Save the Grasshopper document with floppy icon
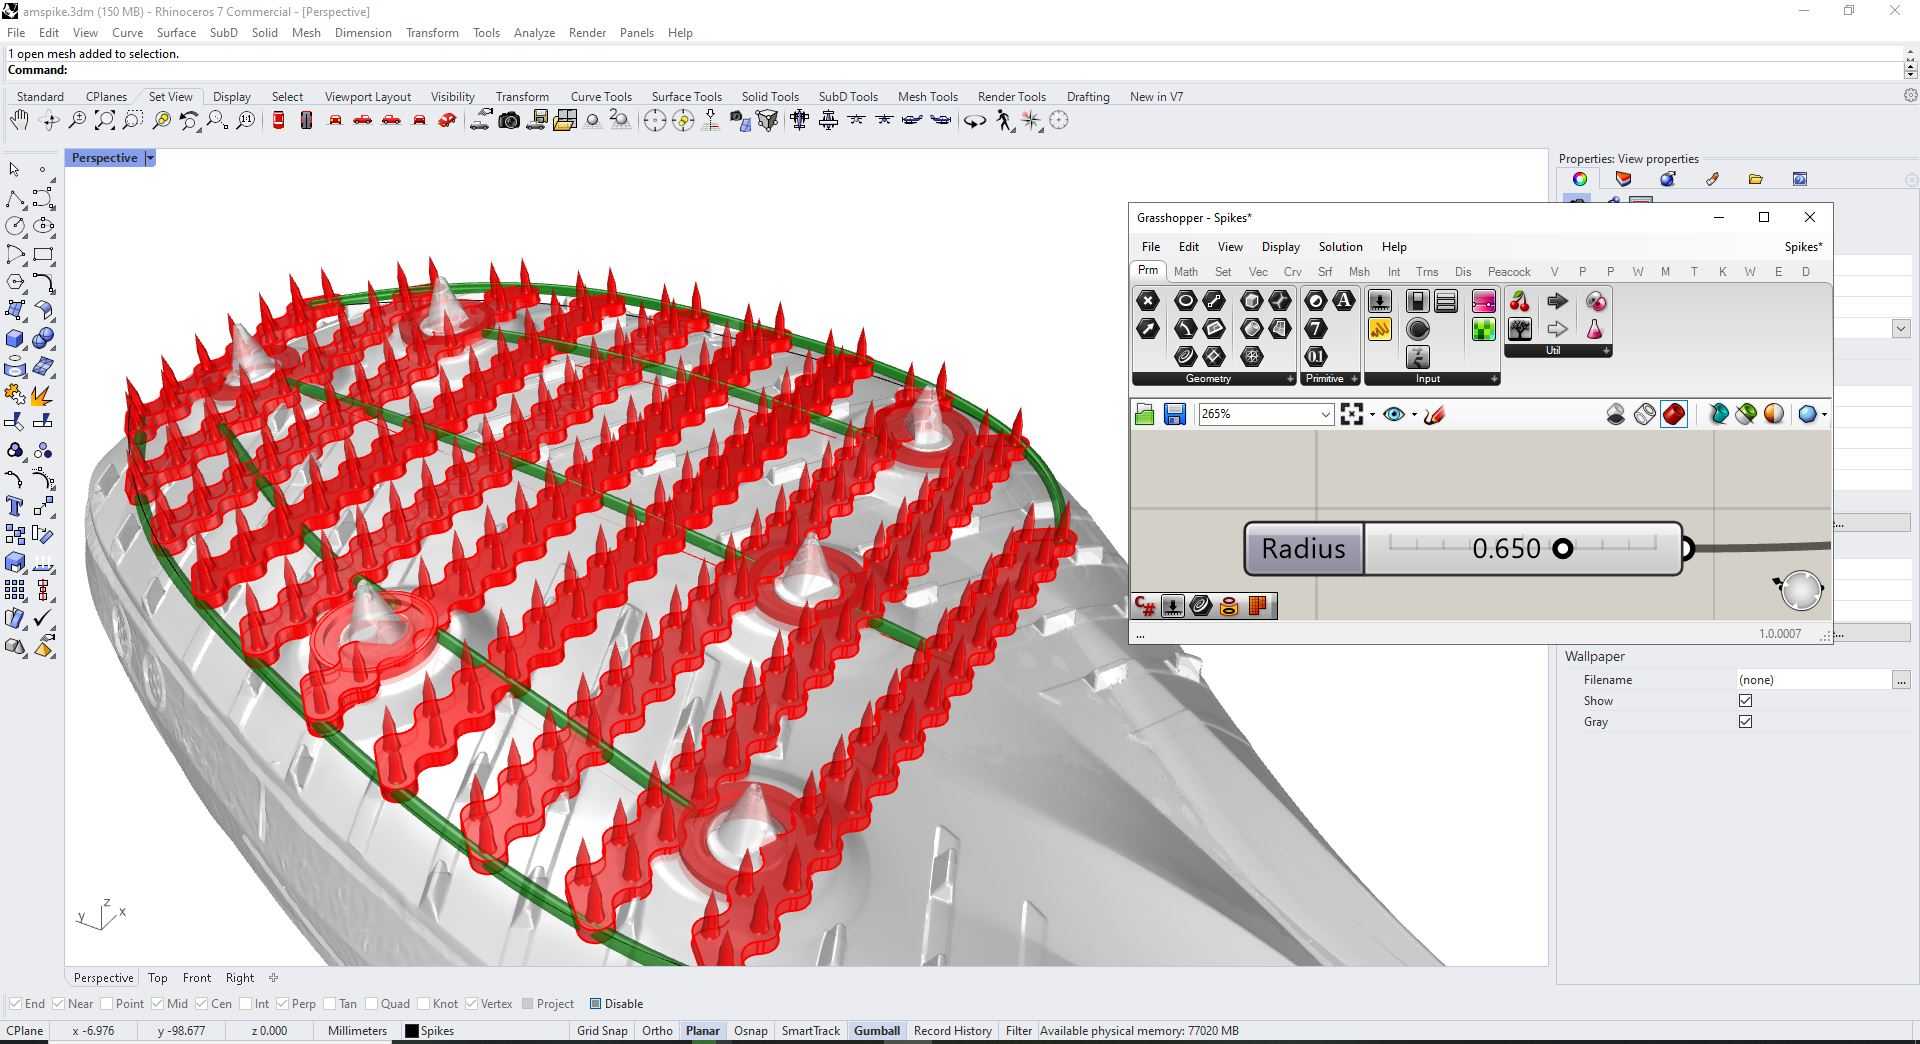The width and height of the screenshot is (1920, 1044). point(1175,414)
